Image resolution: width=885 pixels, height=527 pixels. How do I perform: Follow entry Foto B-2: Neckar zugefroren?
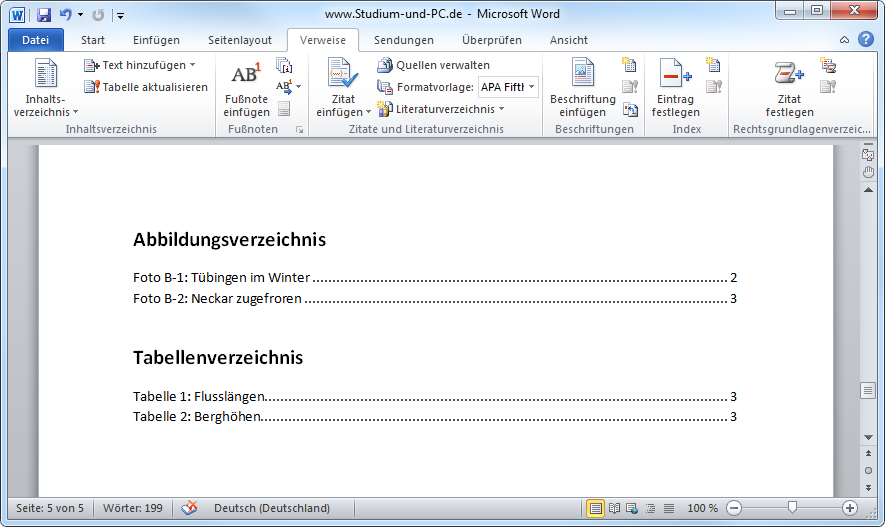coord(435,298)
